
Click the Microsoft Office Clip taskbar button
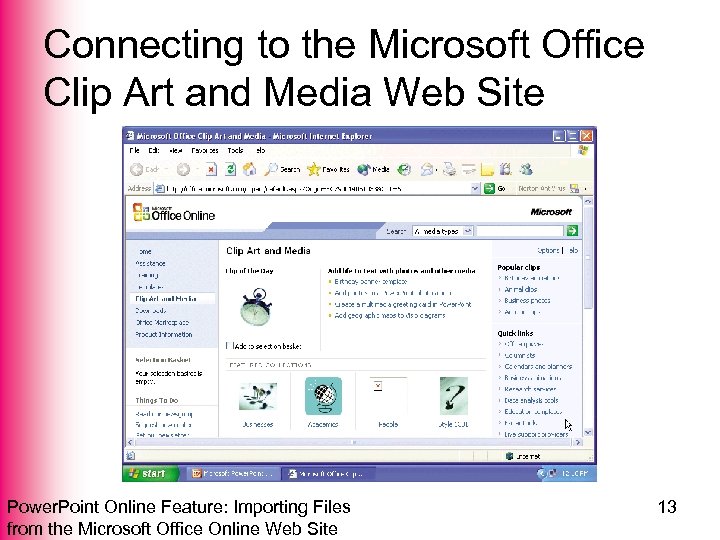click(328, 473)
